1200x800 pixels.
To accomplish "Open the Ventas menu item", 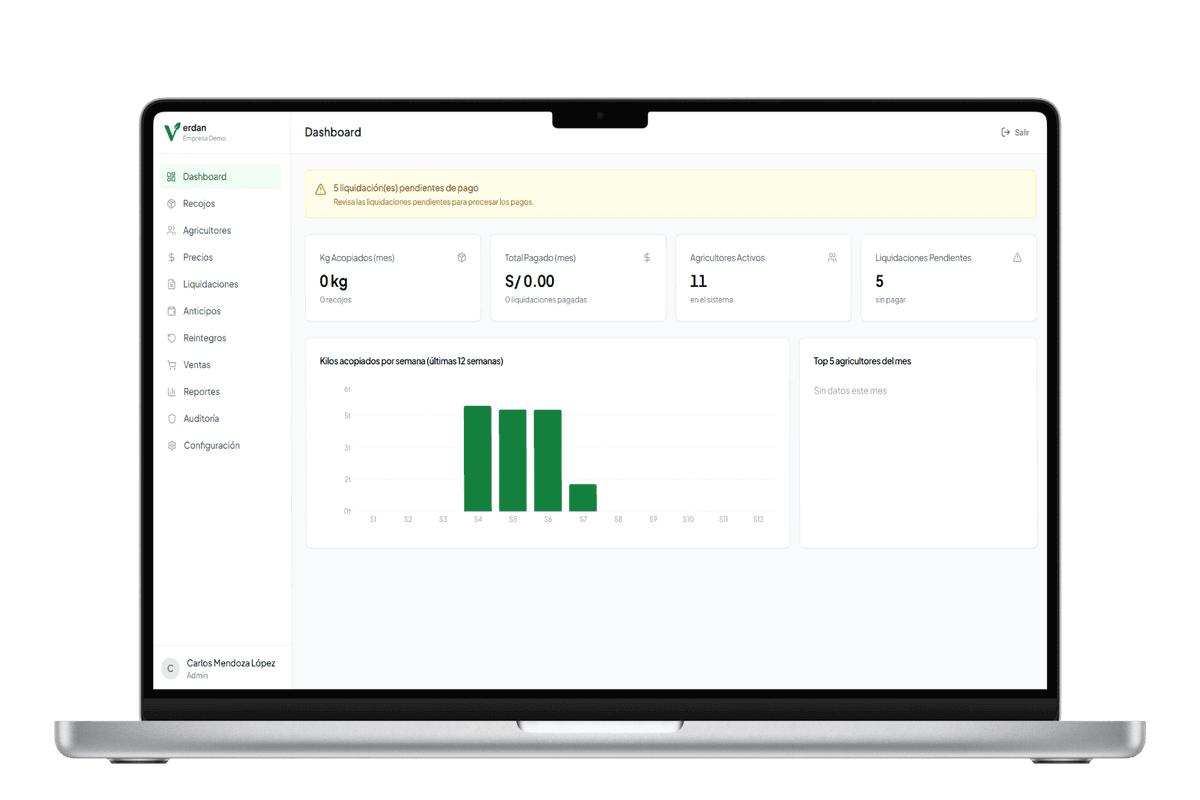I will [x=220, y=365].
